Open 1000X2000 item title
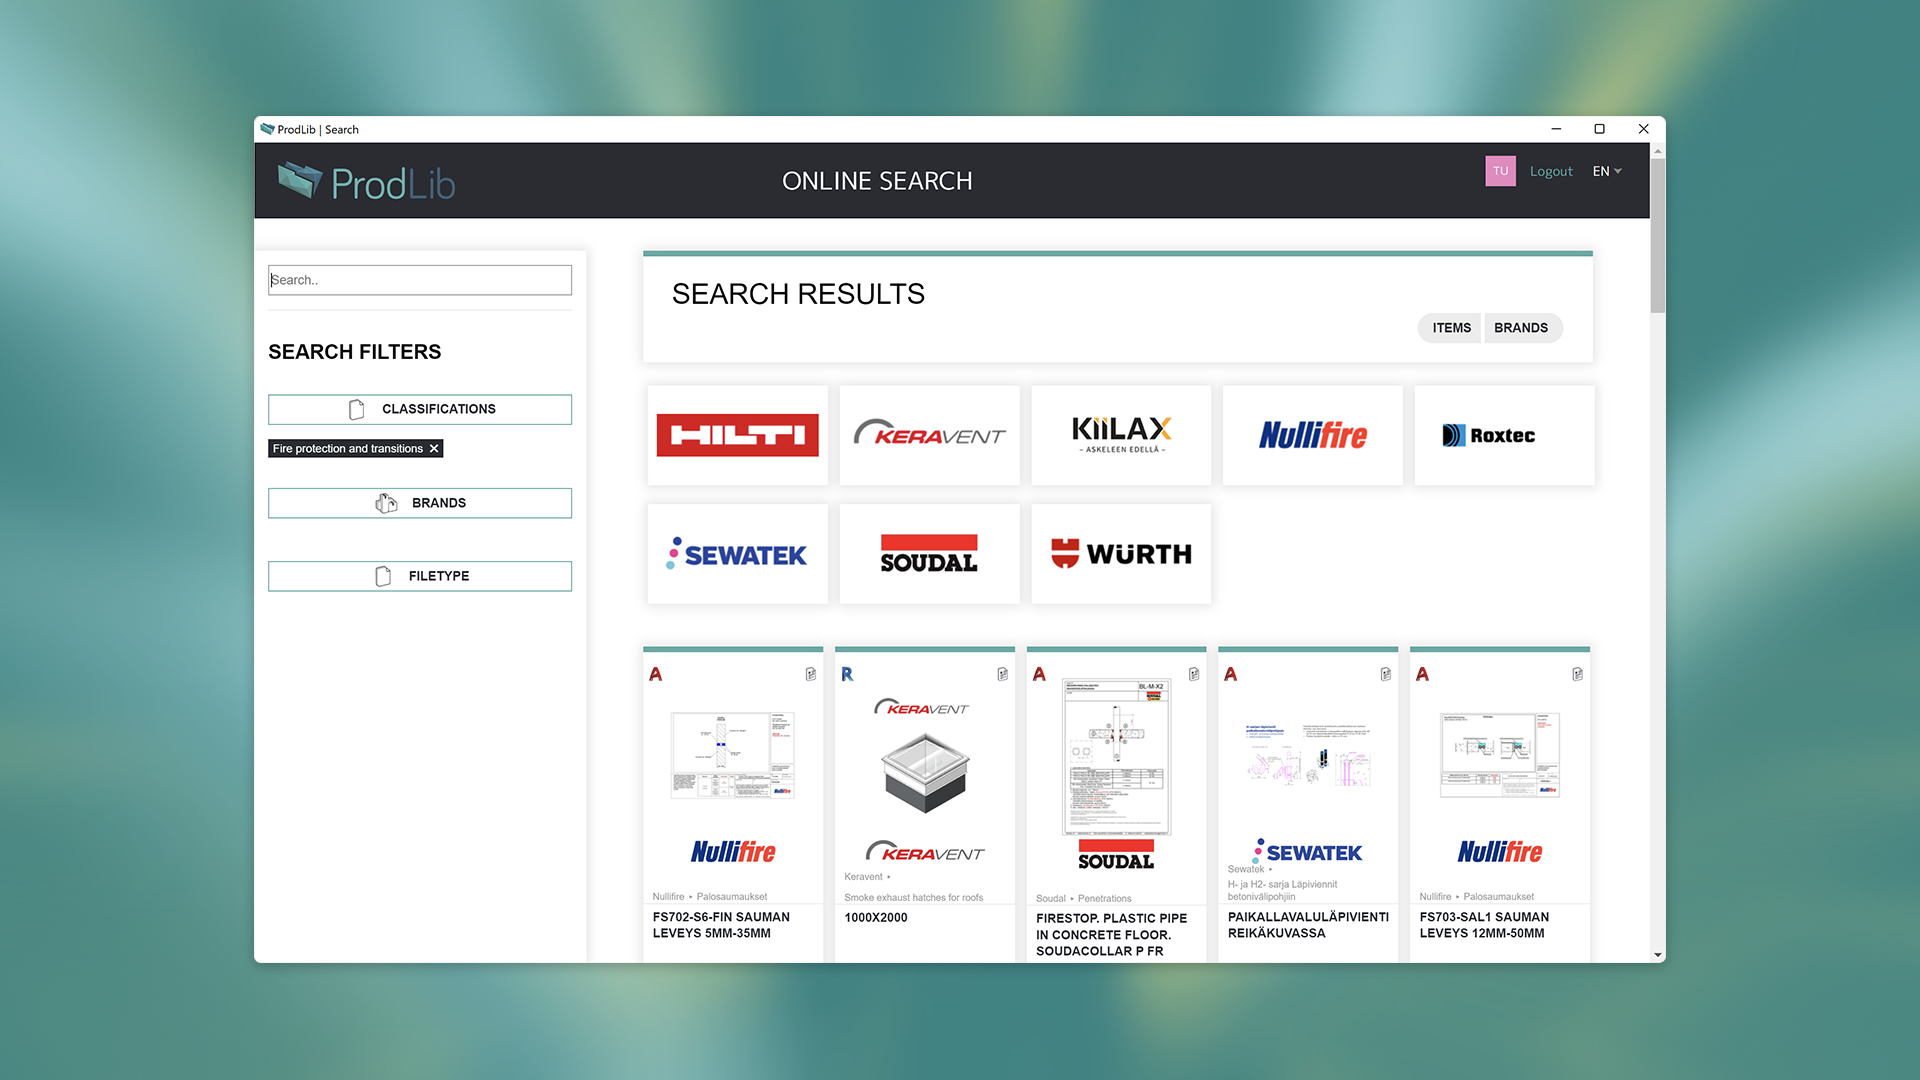 (x=876, y=917)
